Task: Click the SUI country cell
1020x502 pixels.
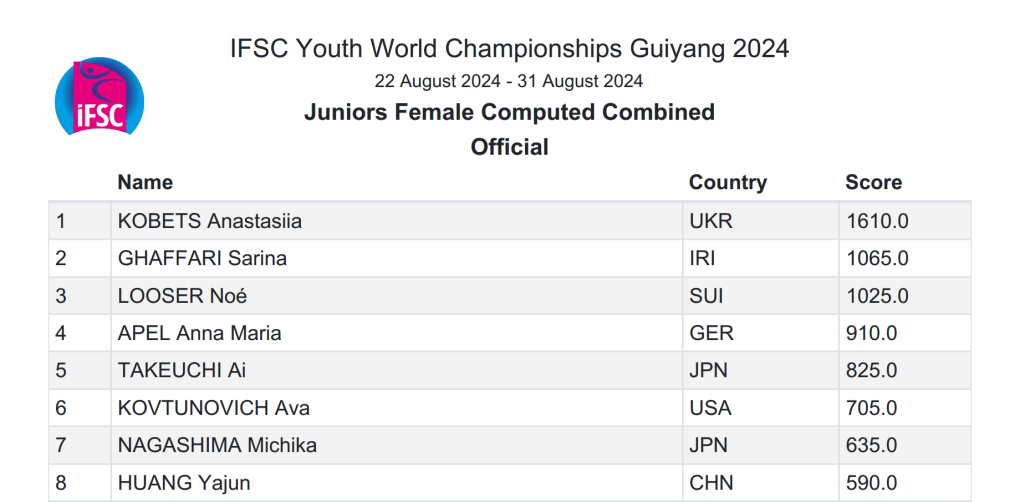Action: click(761, 296)
